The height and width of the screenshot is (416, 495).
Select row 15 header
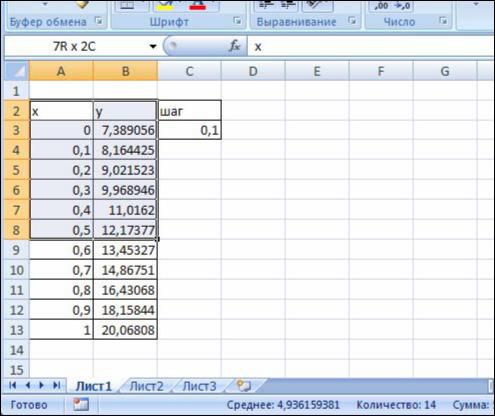17,369
